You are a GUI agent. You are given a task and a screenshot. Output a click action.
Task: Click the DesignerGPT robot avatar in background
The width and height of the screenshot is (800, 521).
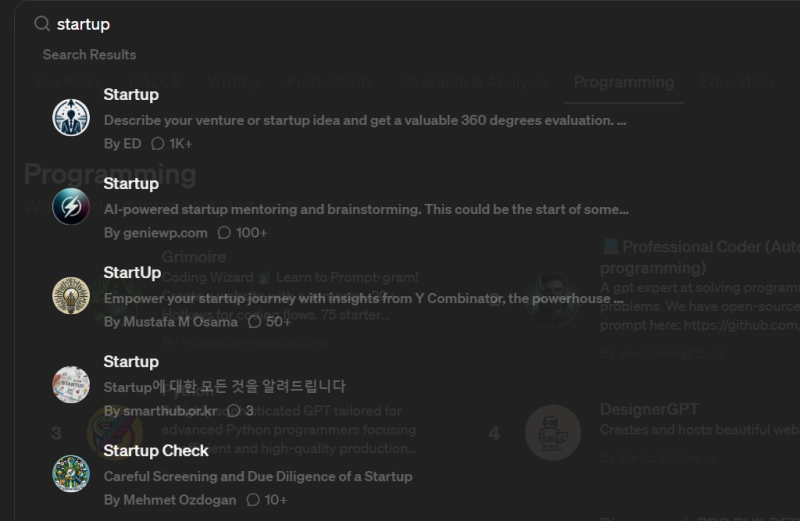tap(553, 433)
